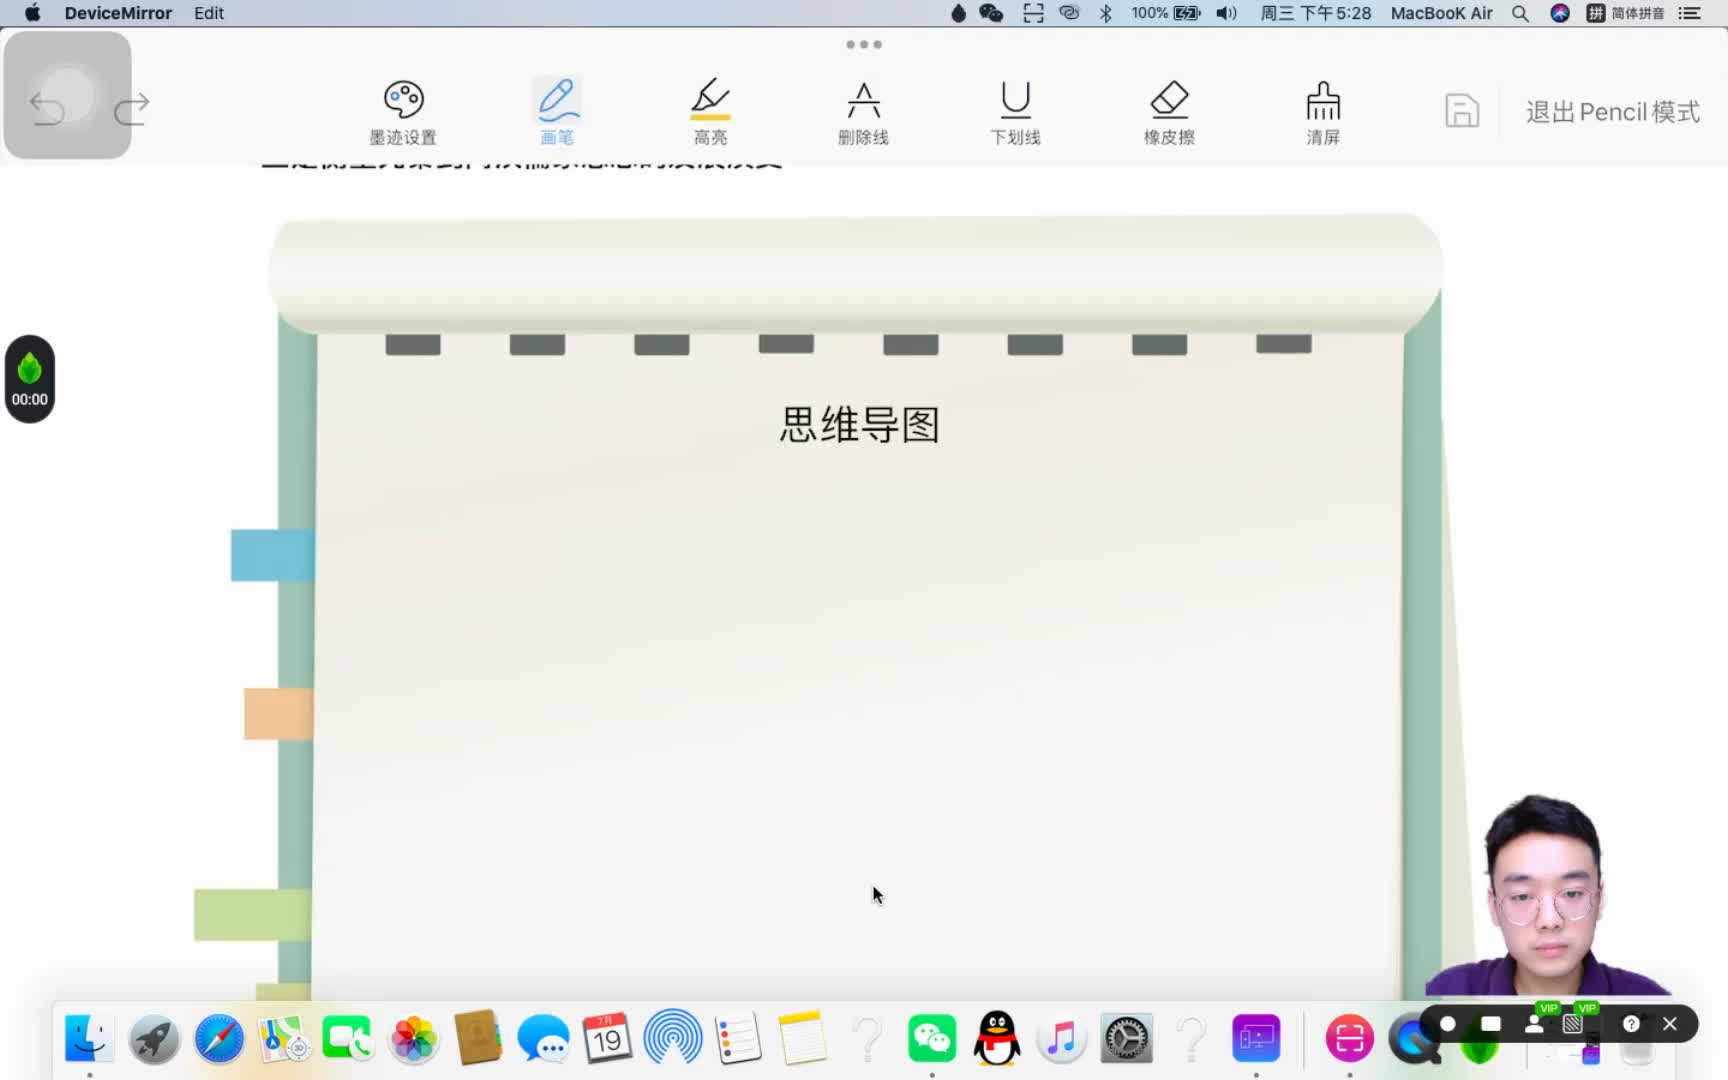Open Photos from the dock
This screenshot has width=1728, height=1080.
pyautogui.click(x=413, y=1038)
